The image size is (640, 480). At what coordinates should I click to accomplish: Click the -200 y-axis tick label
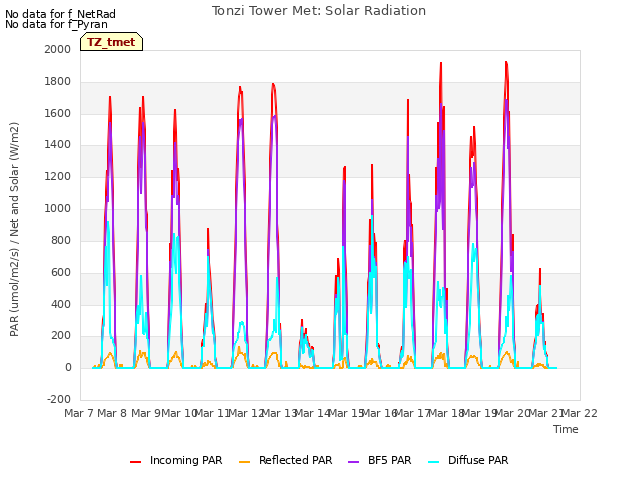tap(59, 399)
